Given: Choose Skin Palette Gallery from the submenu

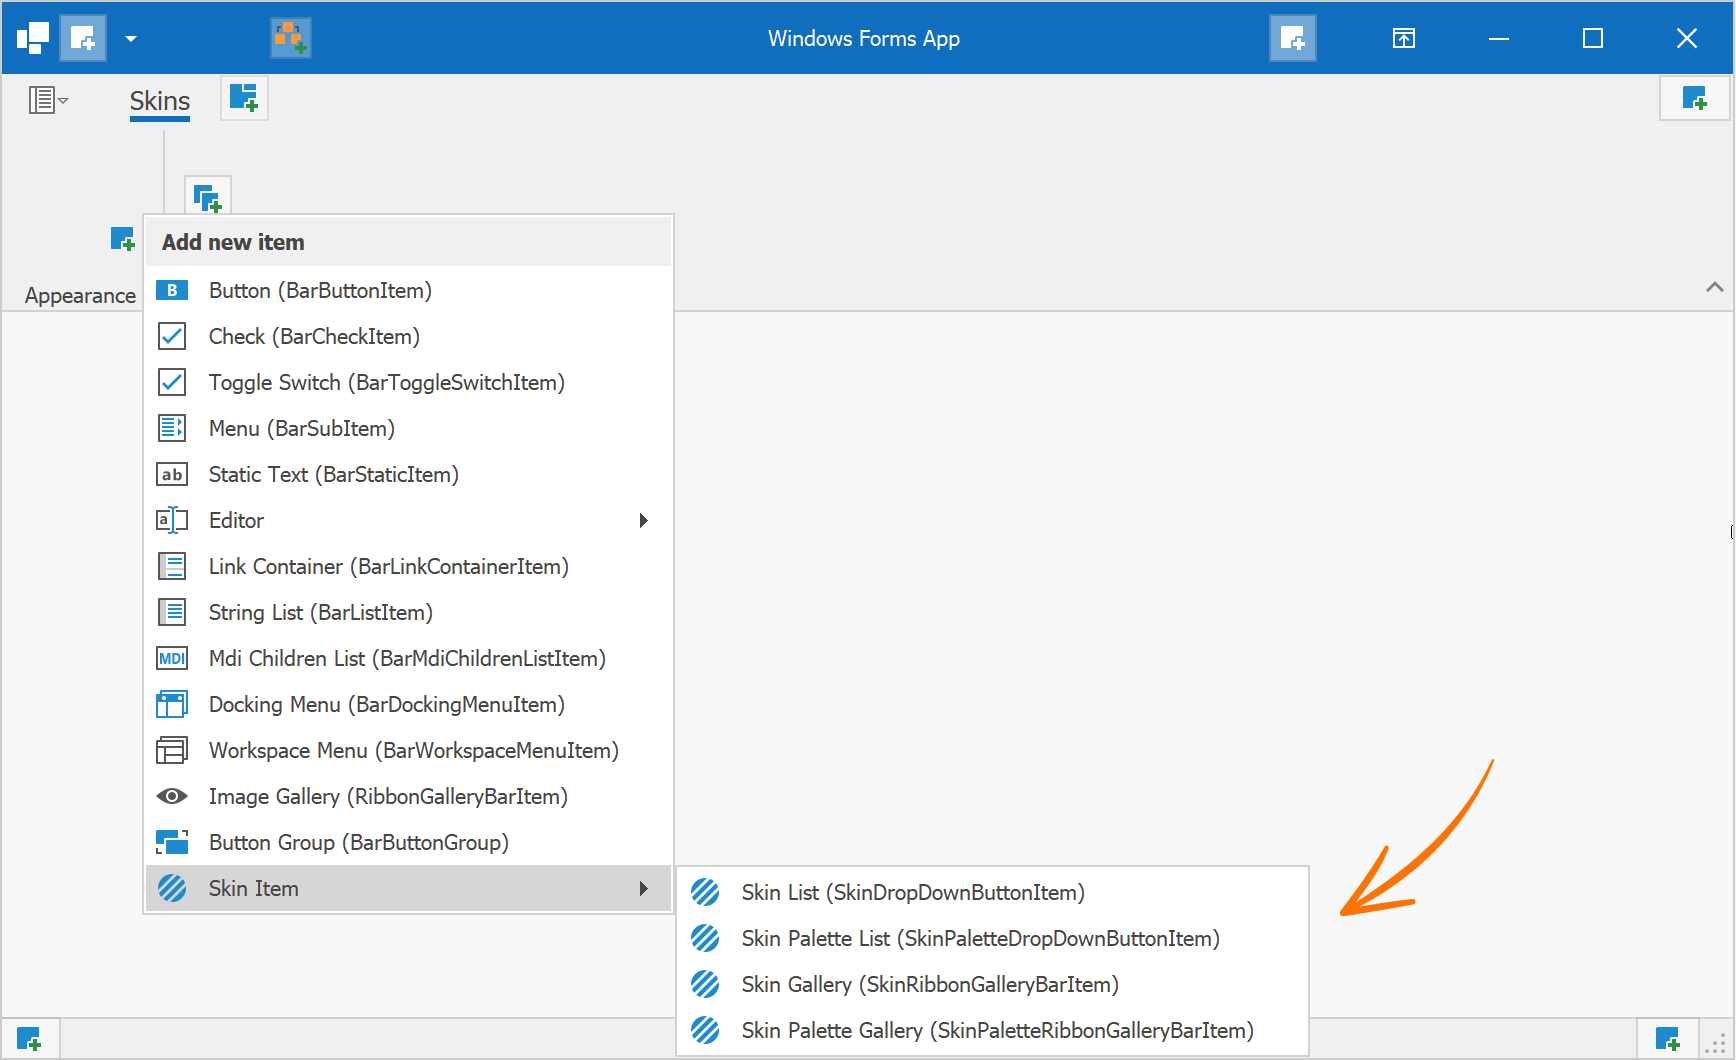Looking at the screenshot, I should pyautogui.click(x=996, y=1030).
